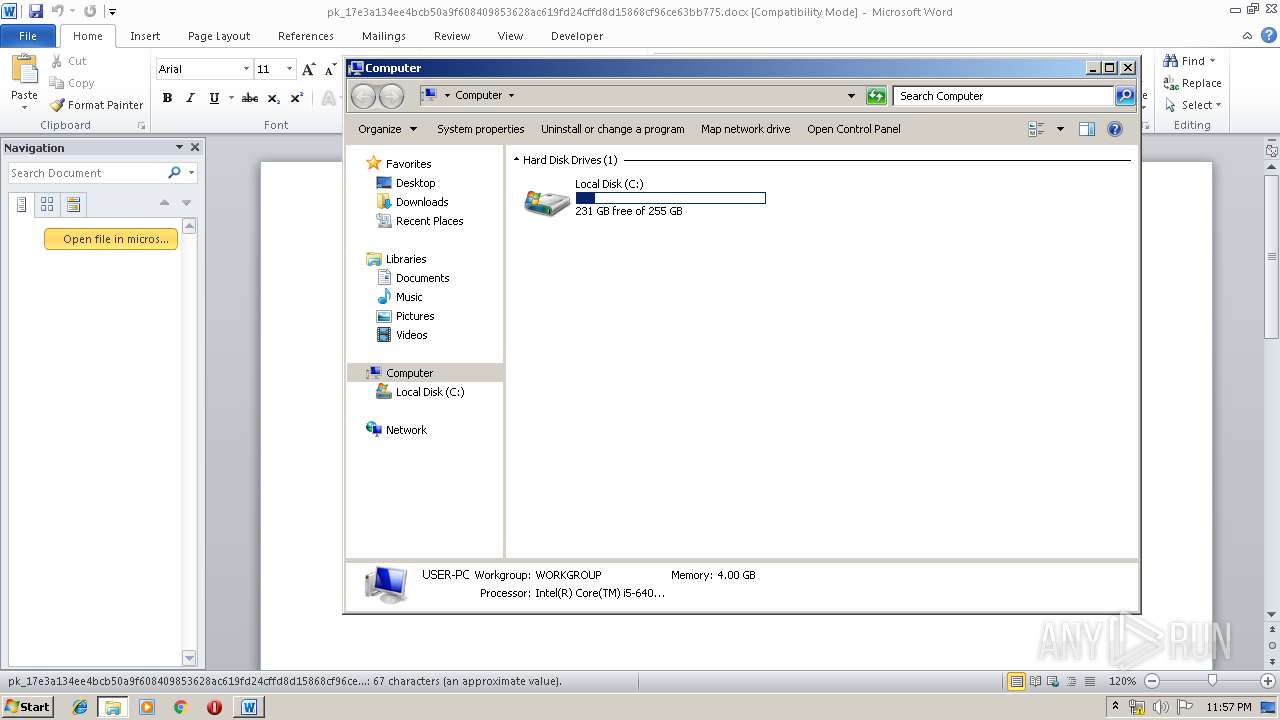Apply subscript formatting
Image resolution: width=1280 pixels, height=720 pixels.
[x=273, y=98]
